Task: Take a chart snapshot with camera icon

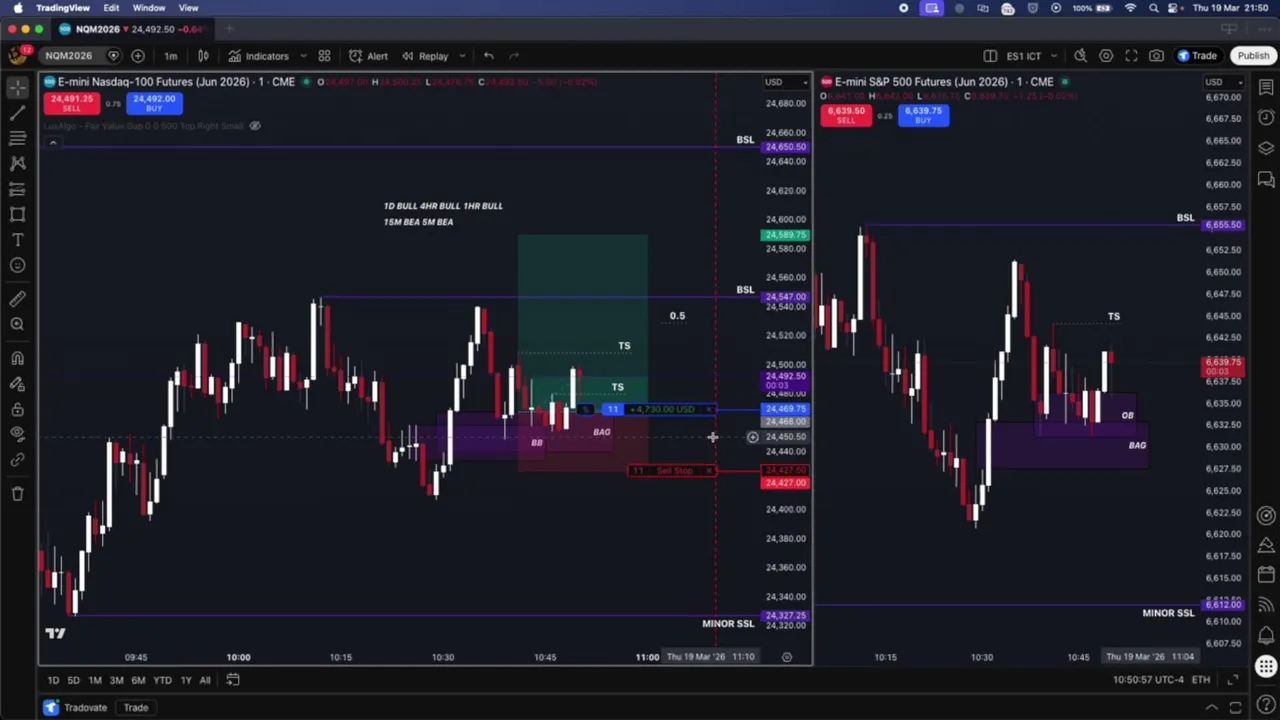Action: (x=1156, y=56)
